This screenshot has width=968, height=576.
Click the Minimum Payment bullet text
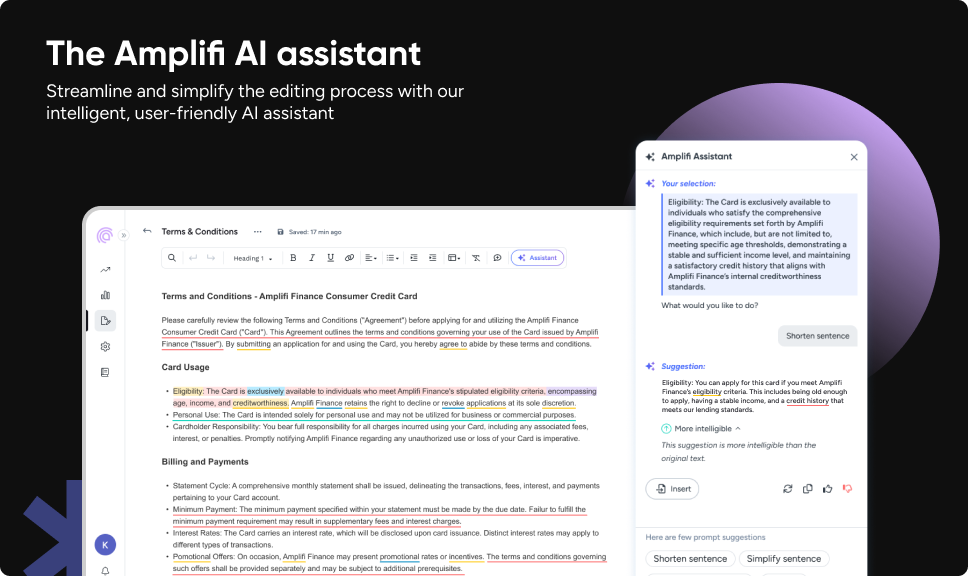[379, 515]
